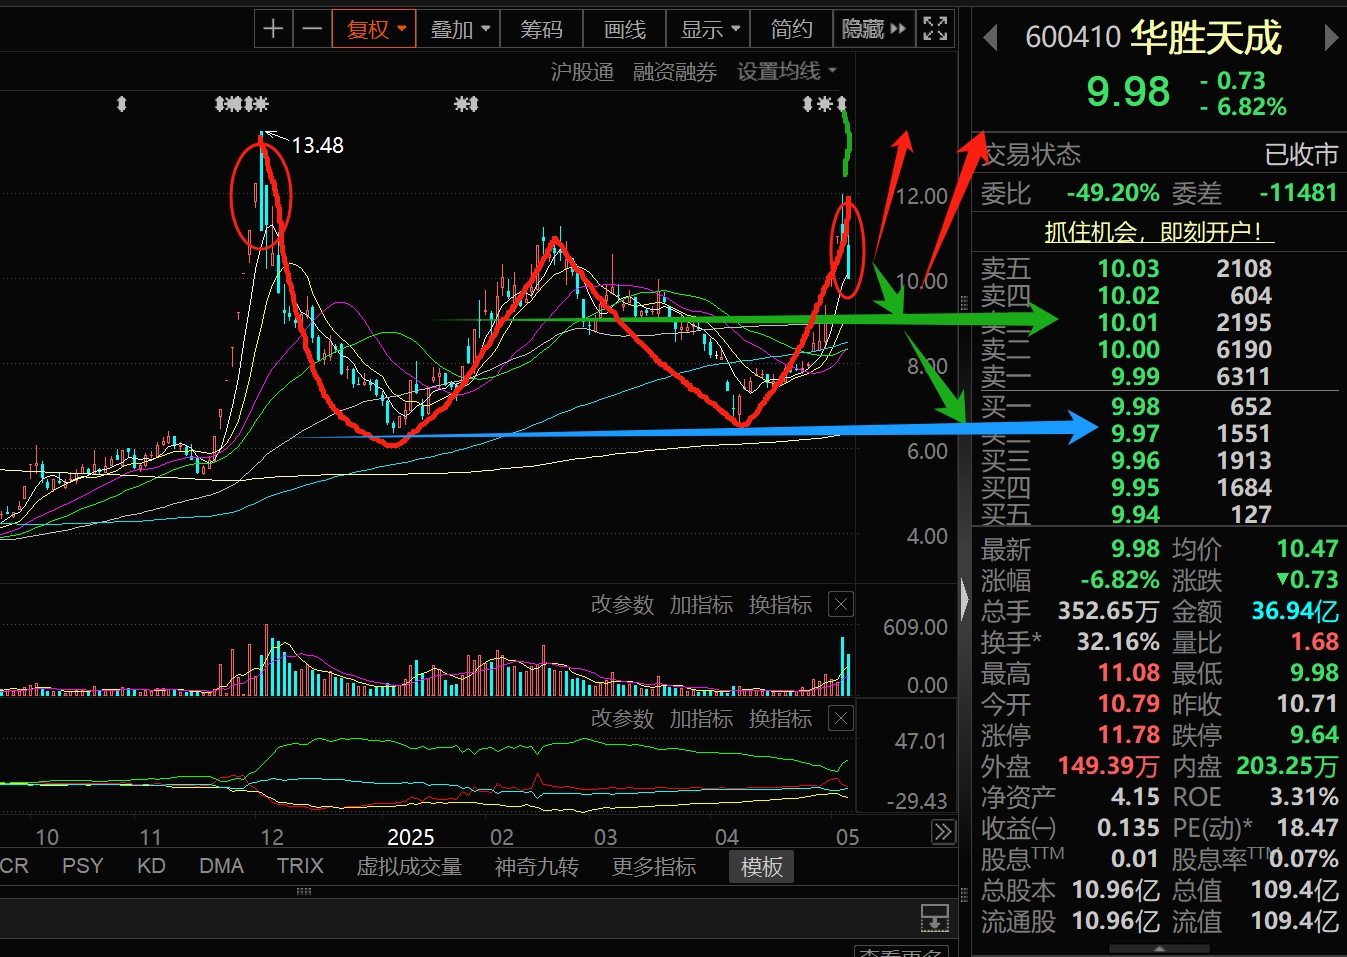The height and width of the screenshot is (957, 1347).
Task: Open 更多指标 list
Action: tap(654, 866)
